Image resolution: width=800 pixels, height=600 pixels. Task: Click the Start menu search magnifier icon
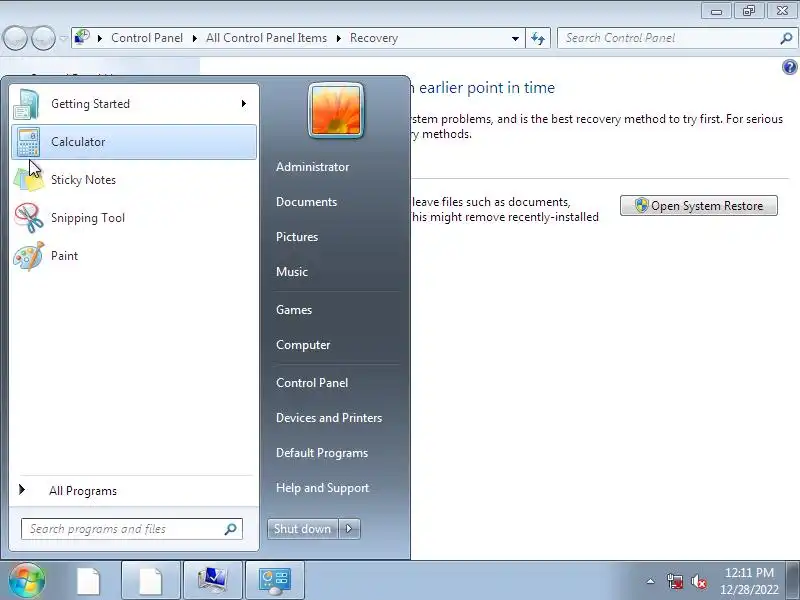tap(231, 529)
